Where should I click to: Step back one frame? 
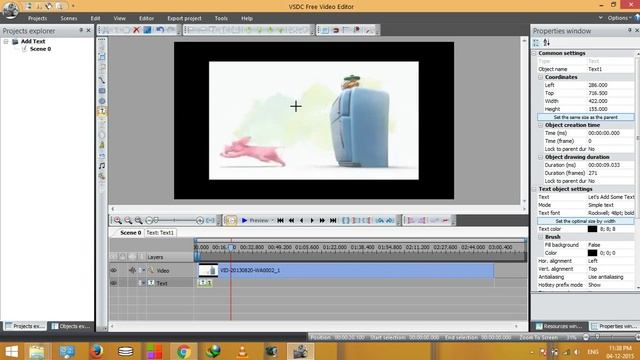tap(302, 220)
